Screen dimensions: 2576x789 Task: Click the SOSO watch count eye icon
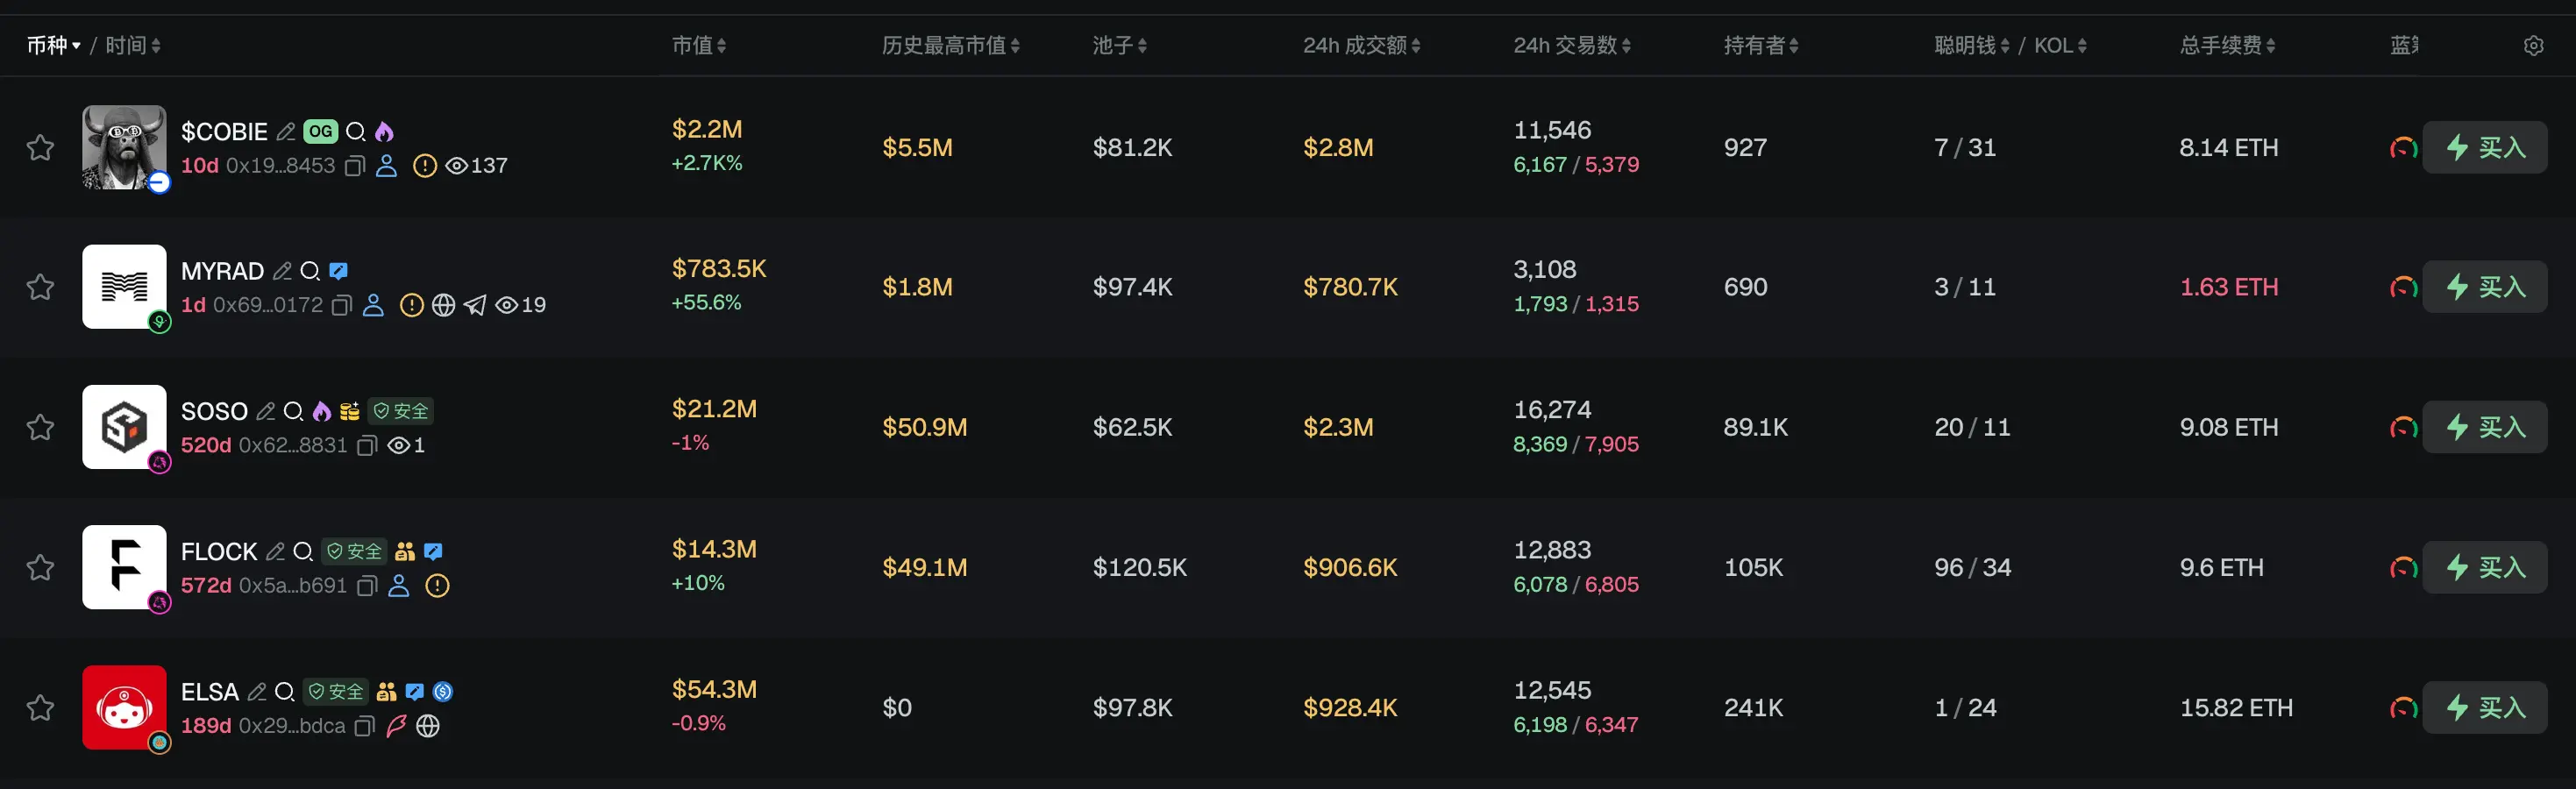point(398,446)
